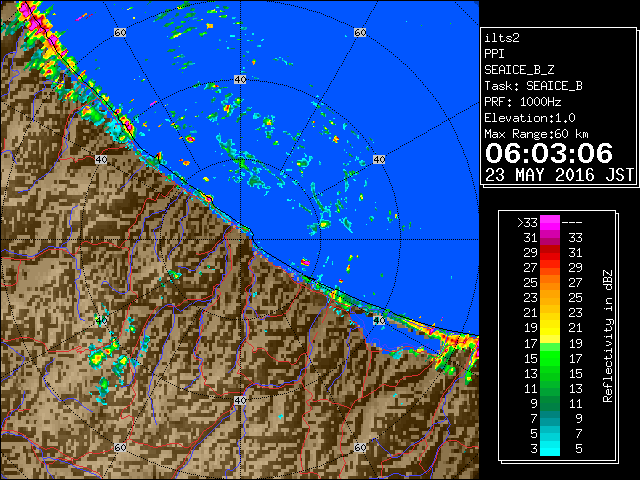Viewport: 640px width, 480px height.
Task: Click the "PRF: 1000Hz" entry
Action: 523,102
